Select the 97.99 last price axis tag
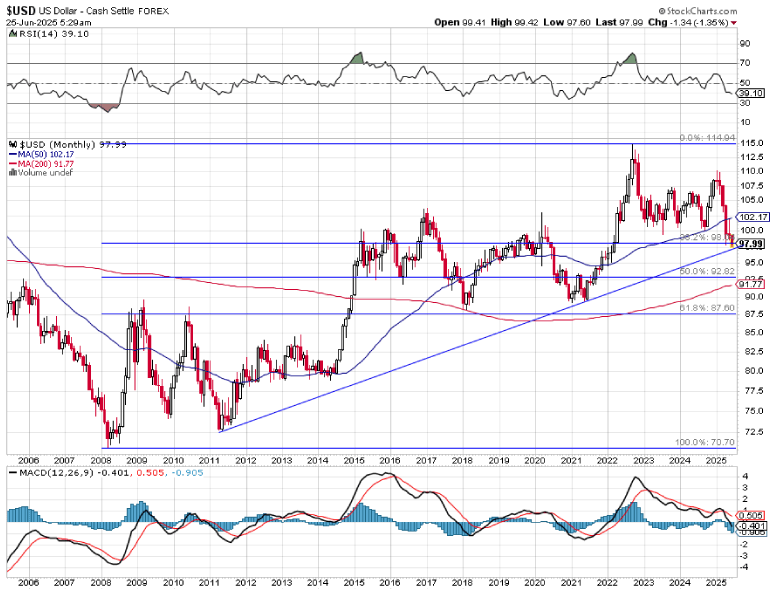 (751, 243)
